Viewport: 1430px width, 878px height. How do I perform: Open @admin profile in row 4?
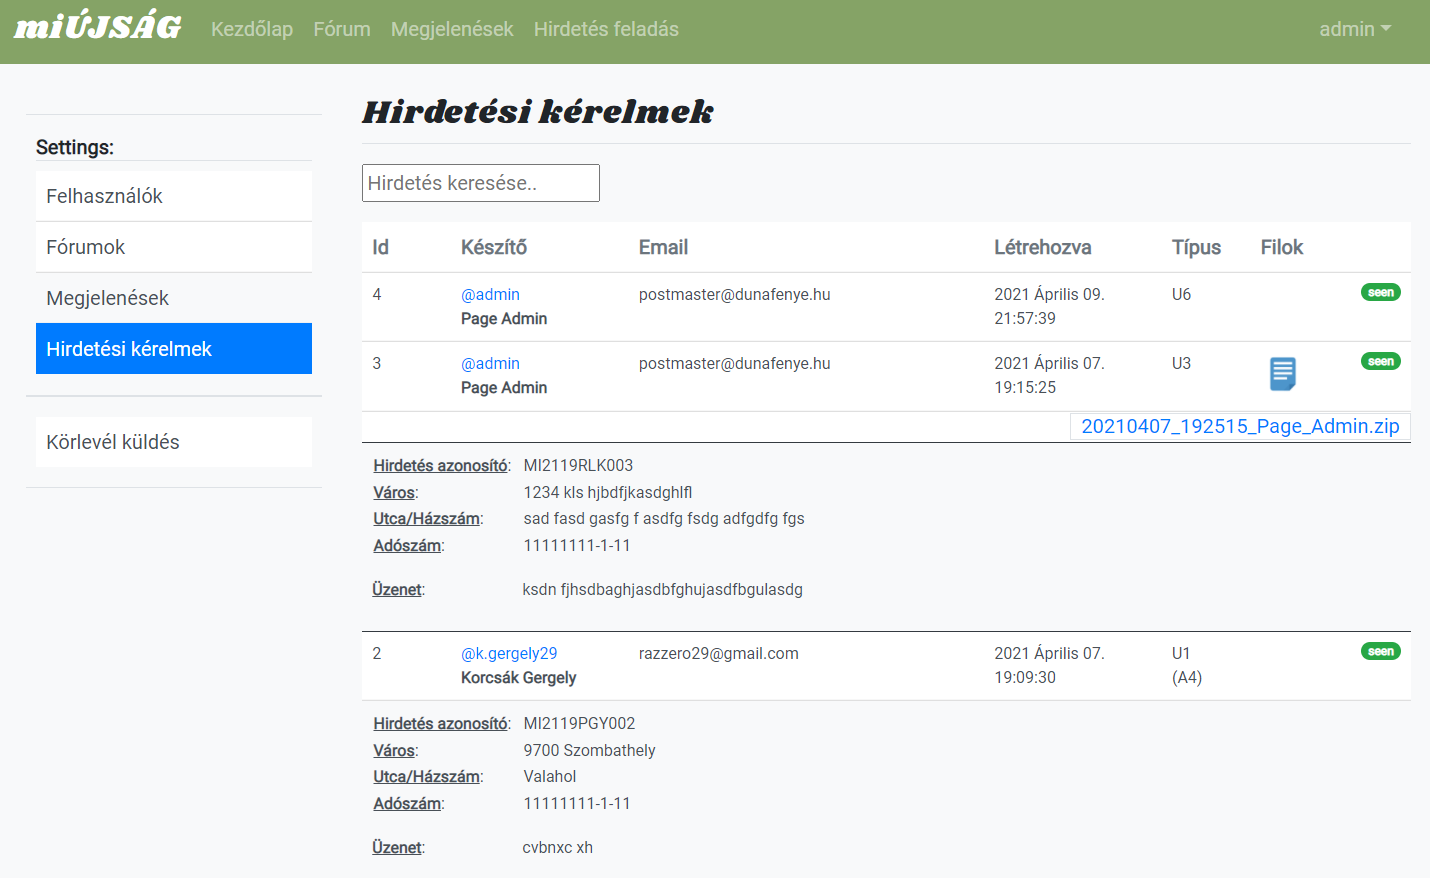[x=490, y=294]
